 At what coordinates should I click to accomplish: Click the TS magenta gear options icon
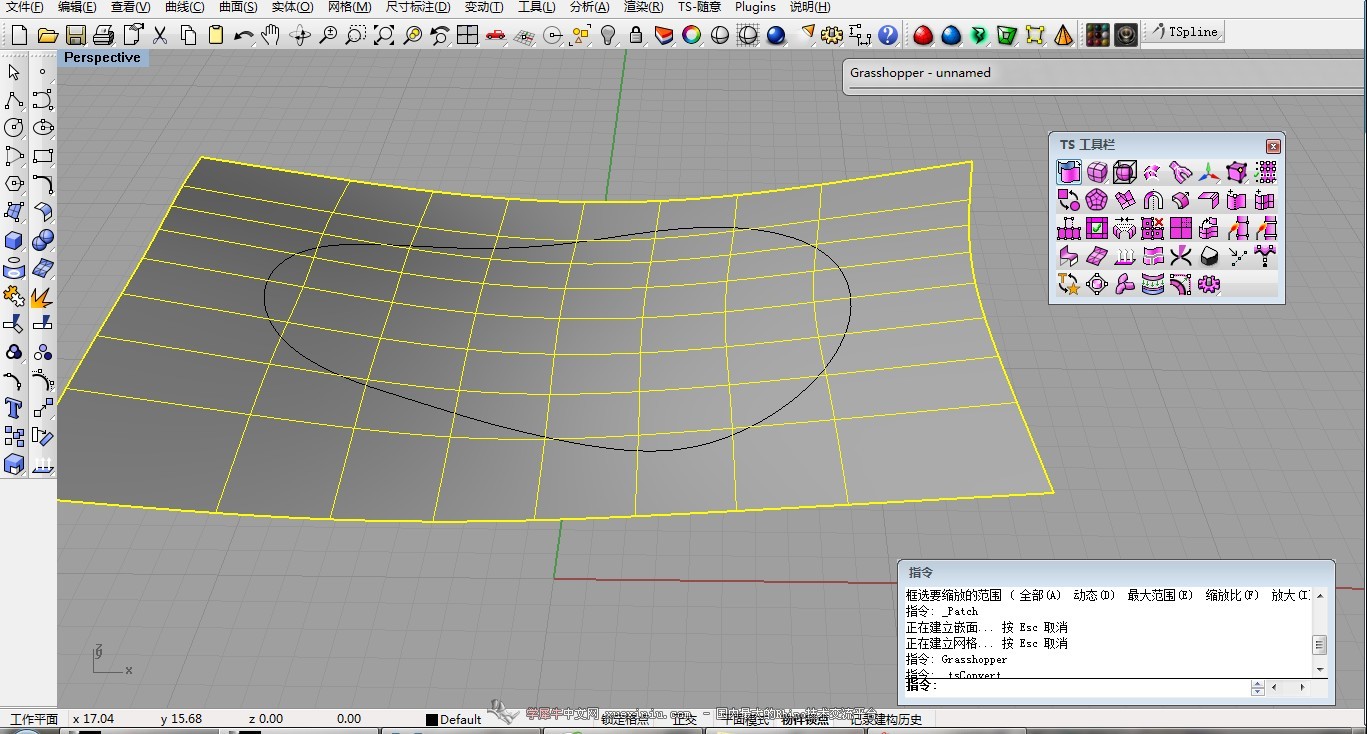coord(1209,285)
